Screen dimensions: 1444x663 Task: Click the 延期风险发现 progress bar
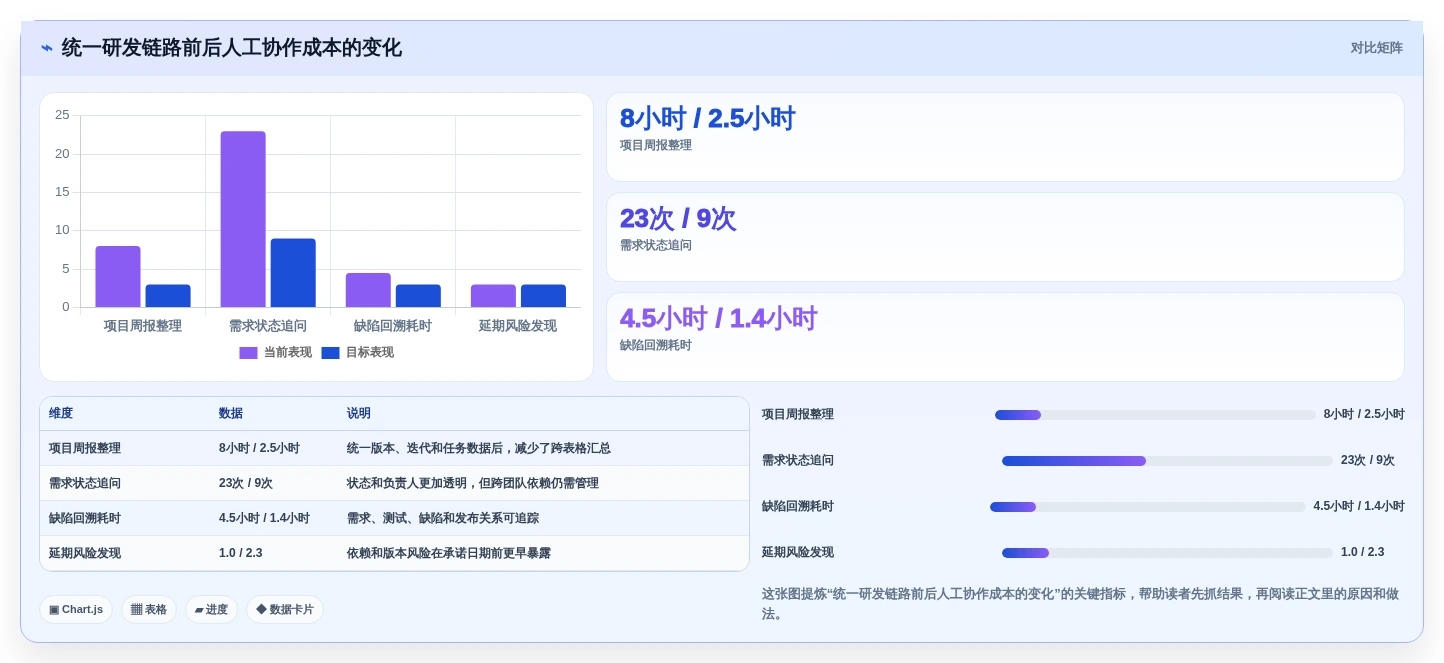(1167, 553)
